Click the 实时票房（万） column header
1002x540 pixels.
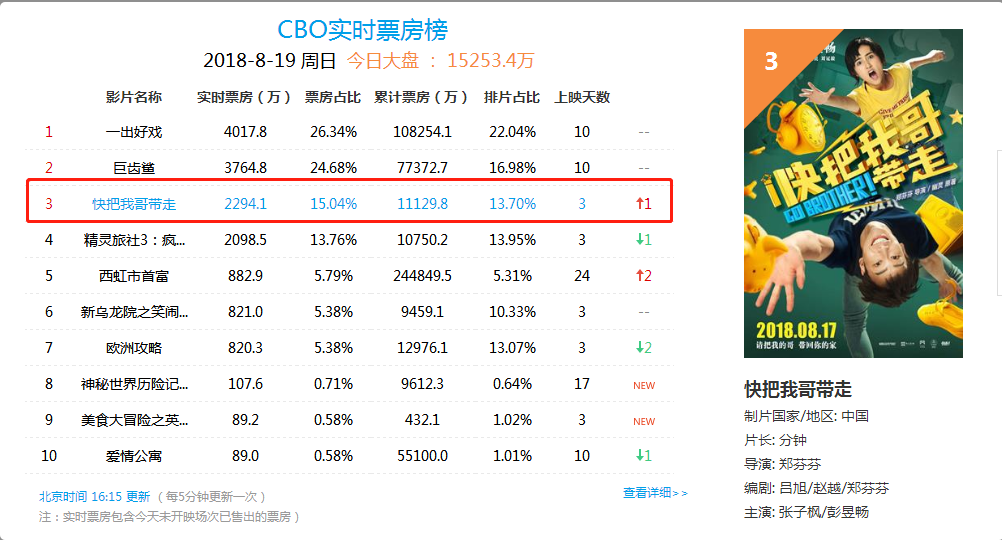tap(243, 97)
